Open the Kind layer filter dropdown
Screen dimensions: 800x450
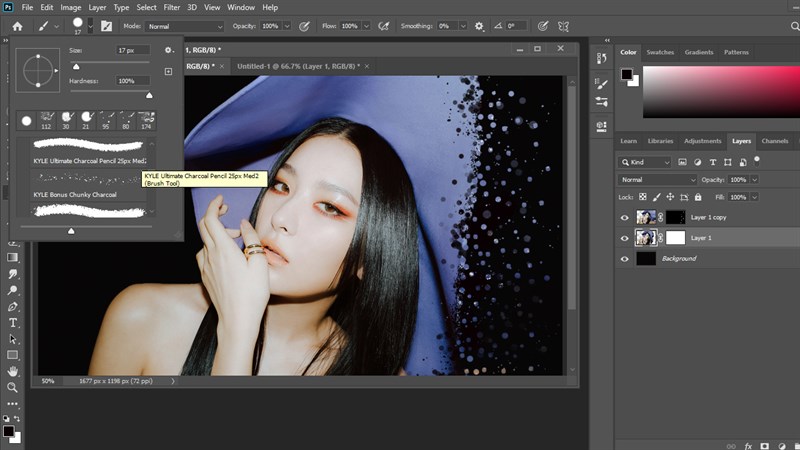(646, 161)
